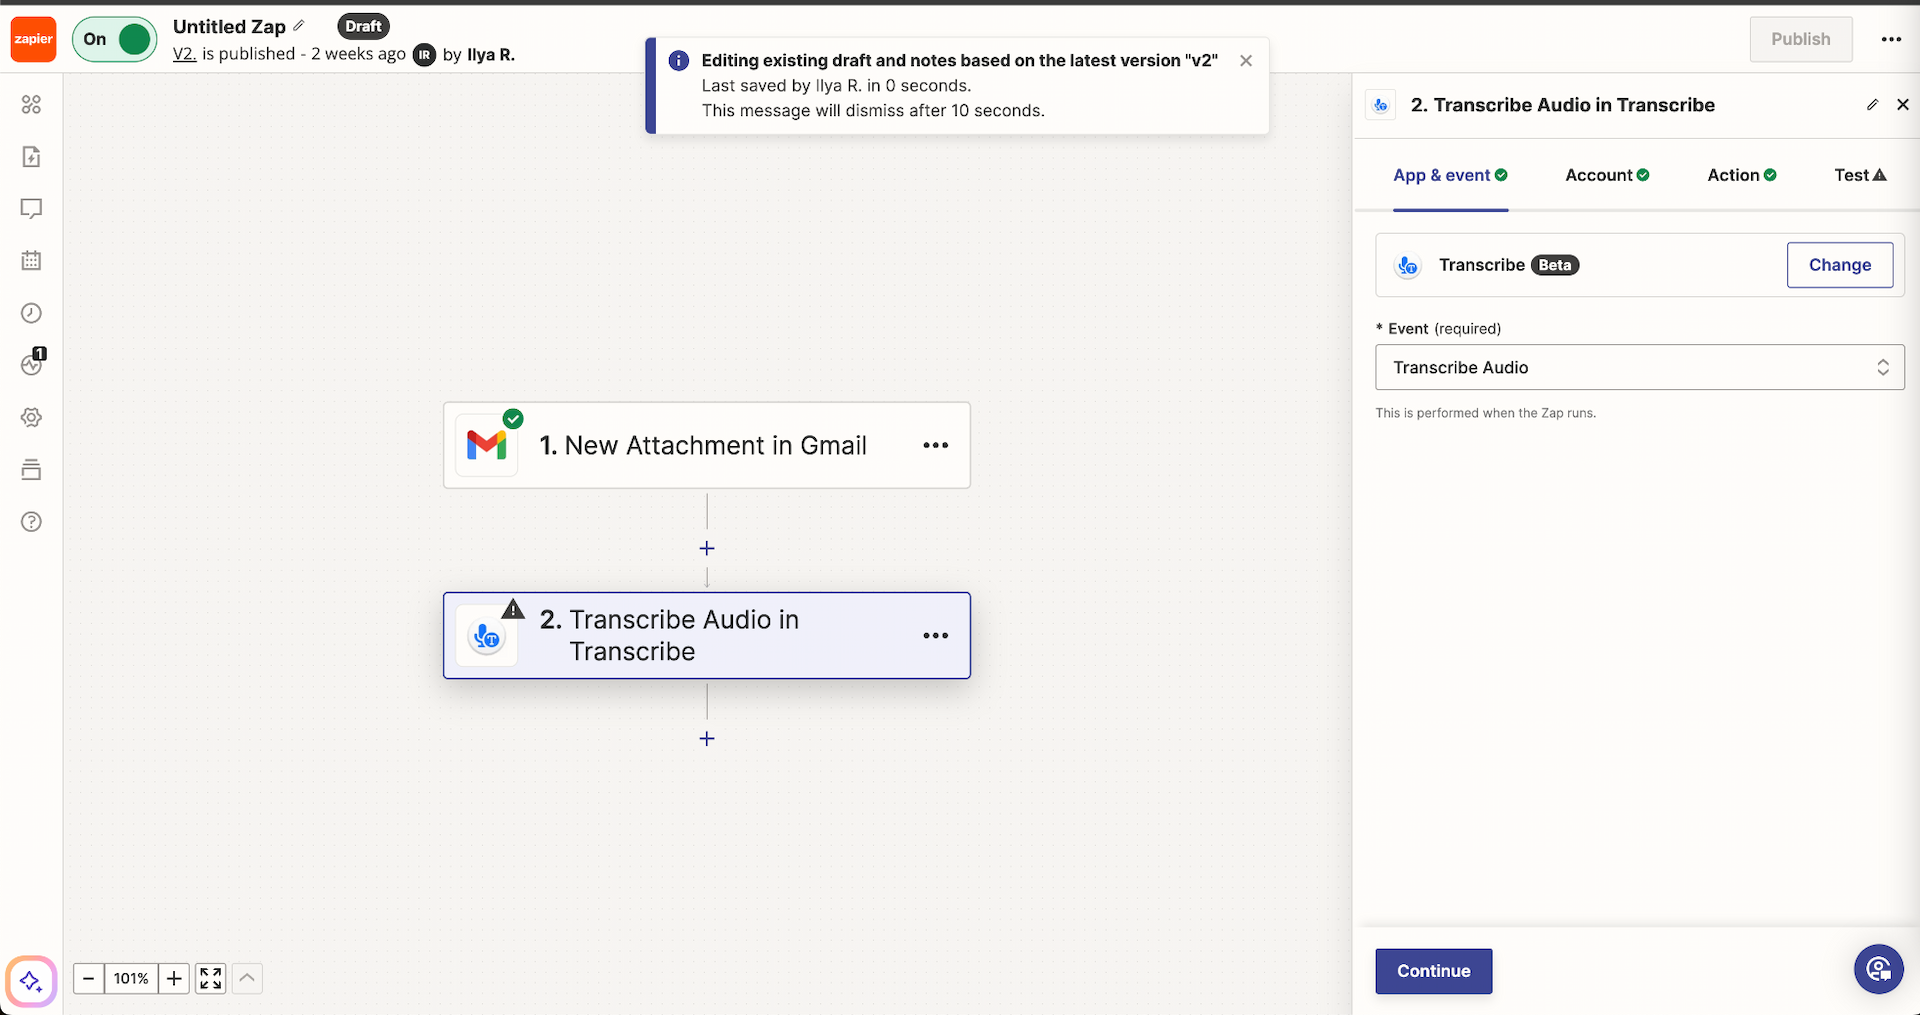Close the step editor panel
The image size is (1920, 1015).
tap(1902, 104)
